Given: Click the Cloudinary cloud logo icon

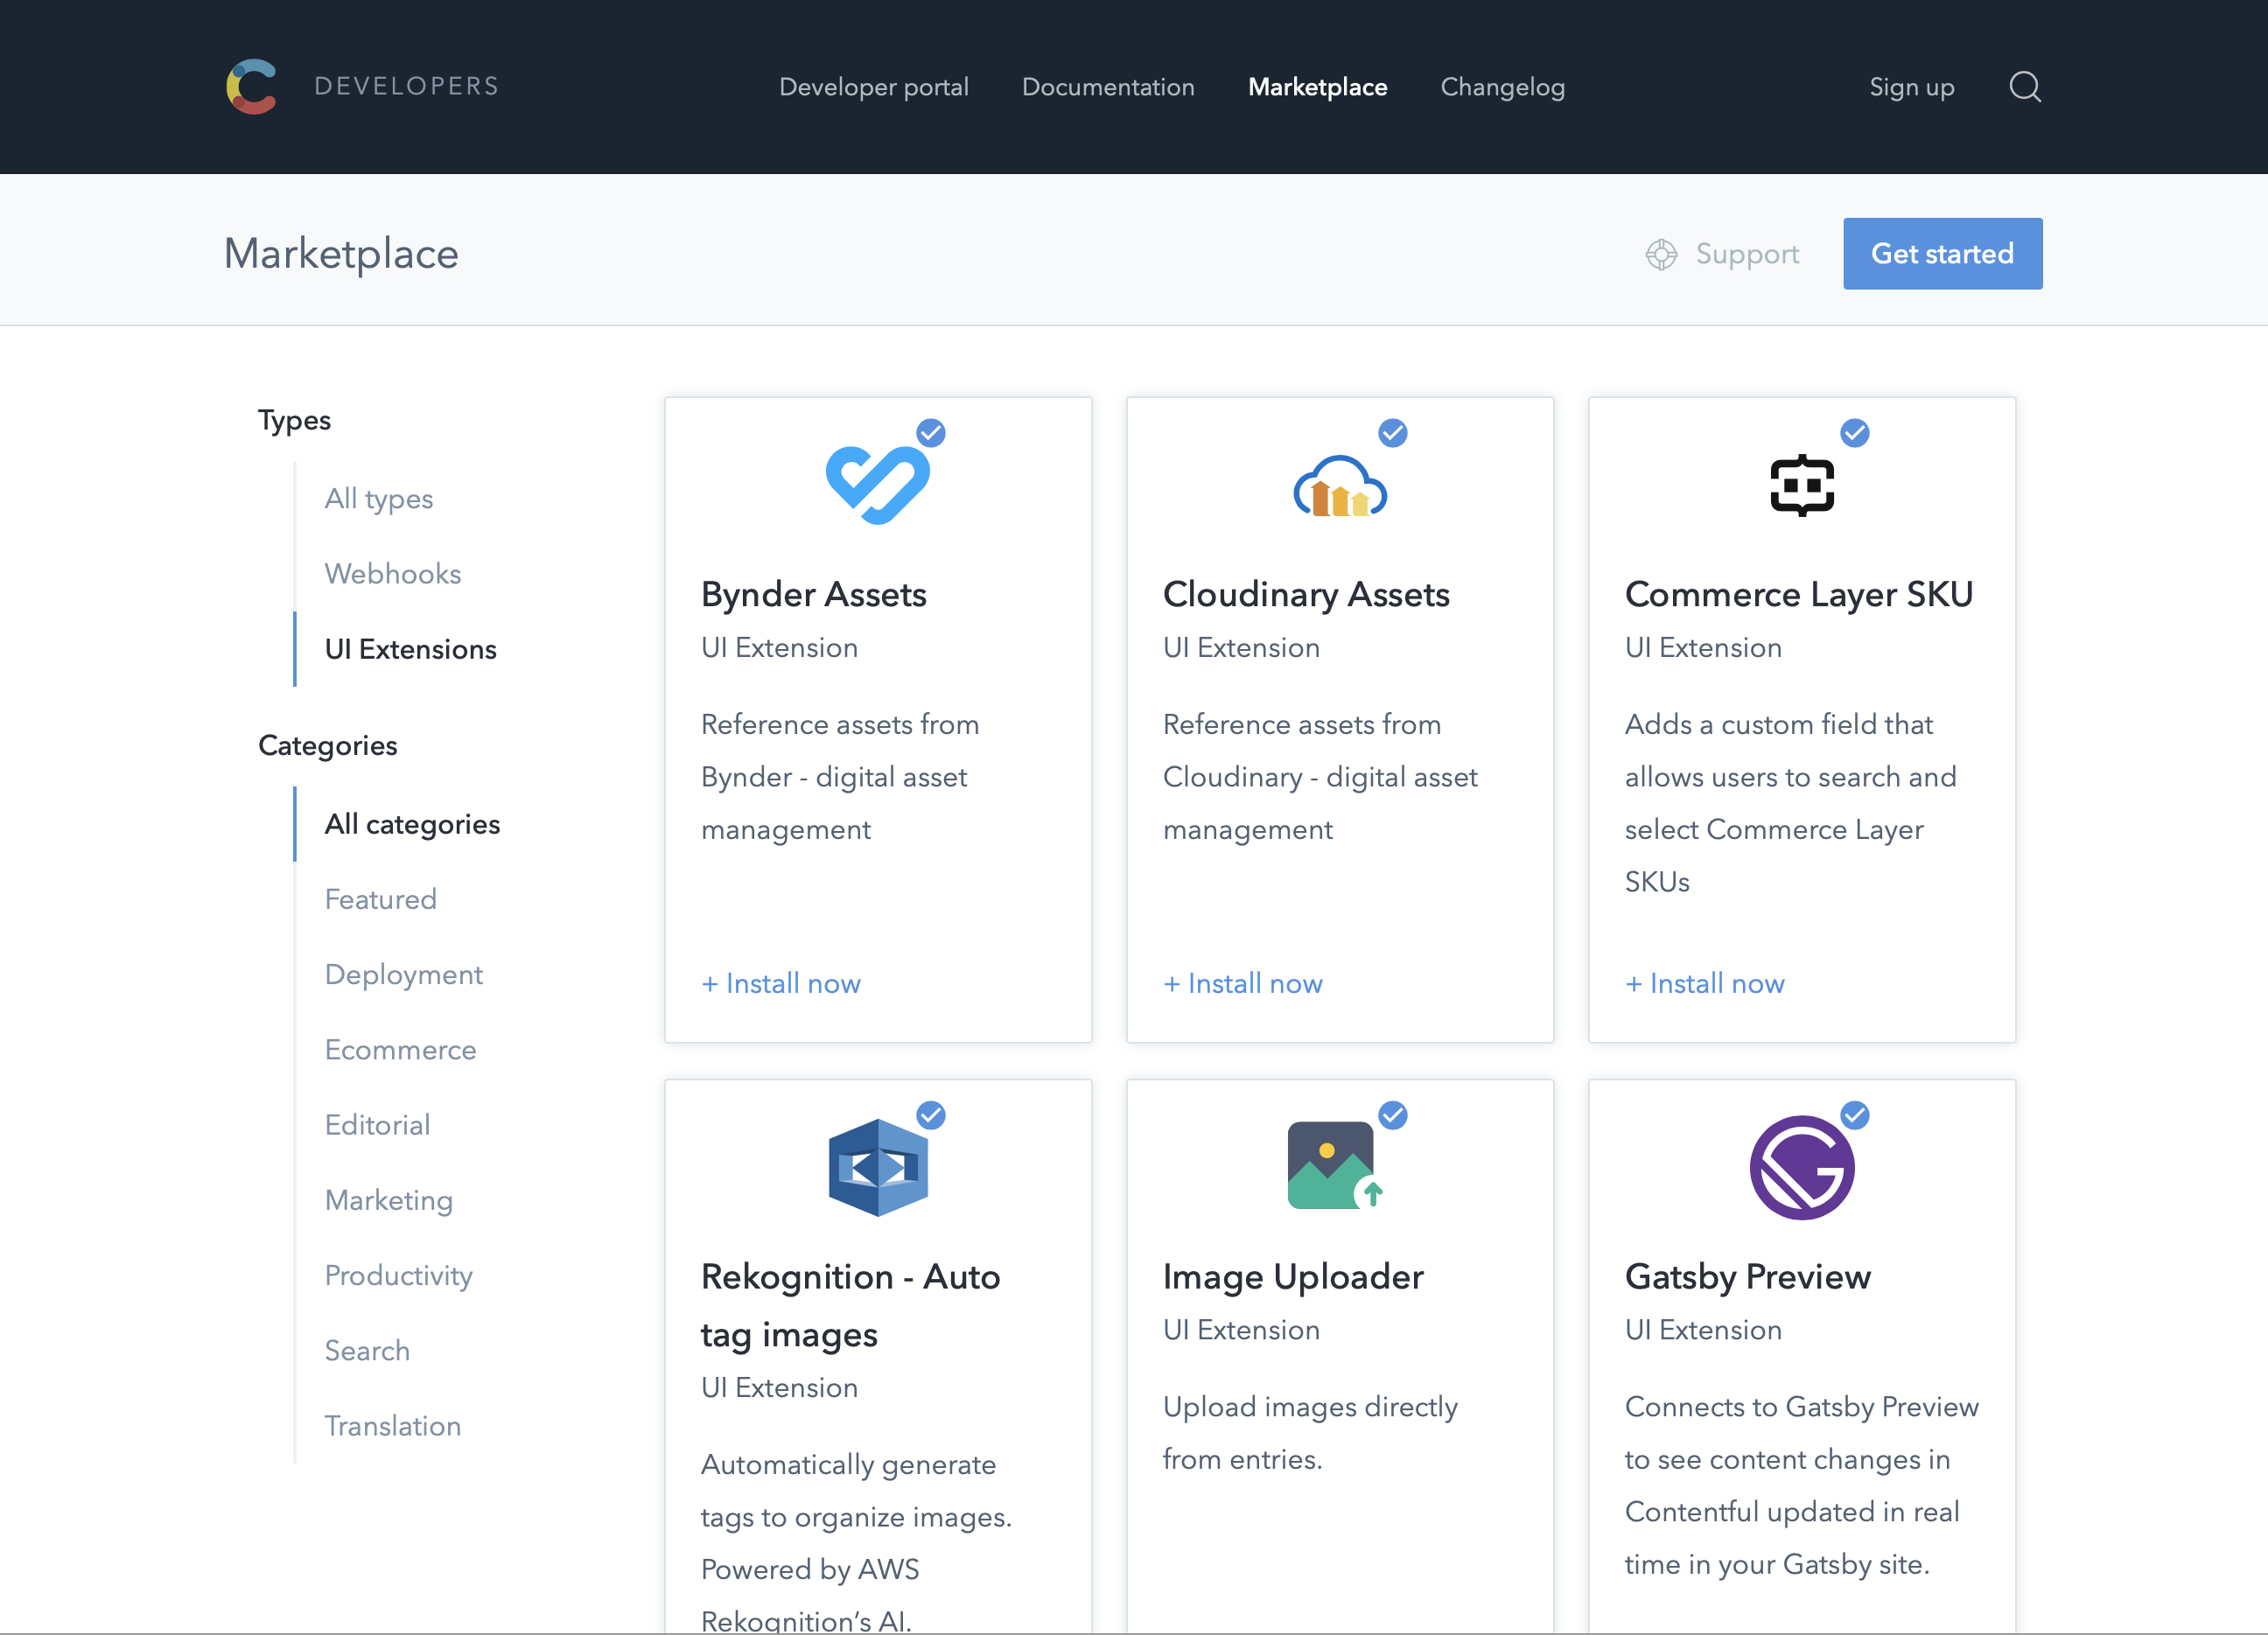Looking at the screenshot, I should click(x=1340, y=486).
